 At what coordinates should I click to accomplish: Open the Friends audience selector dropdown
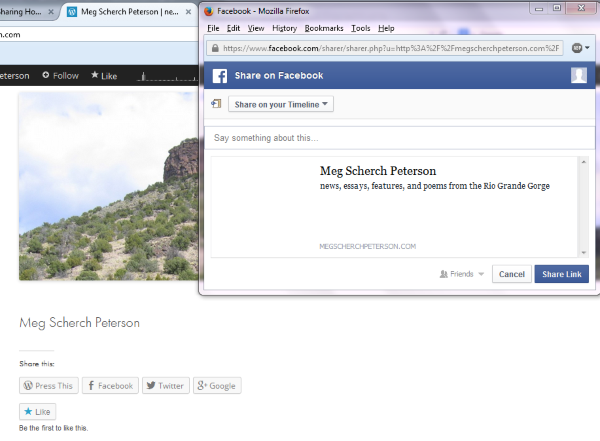pyautogui.click(x=462, y=274)
